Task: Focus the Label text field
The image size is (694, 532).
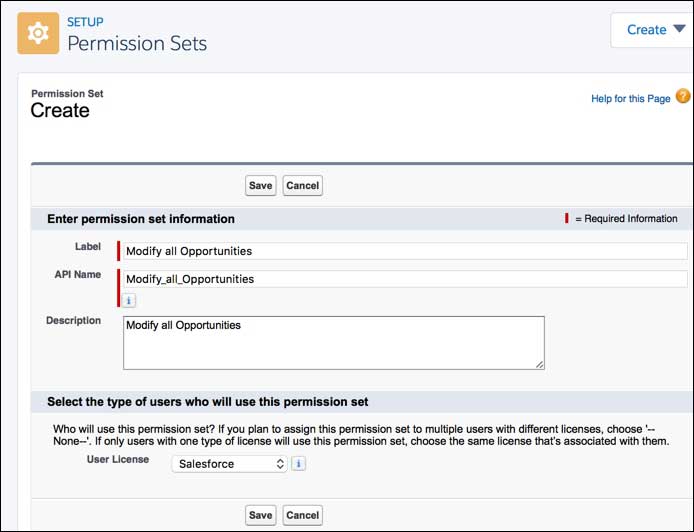Action: [x=405, y=251]
